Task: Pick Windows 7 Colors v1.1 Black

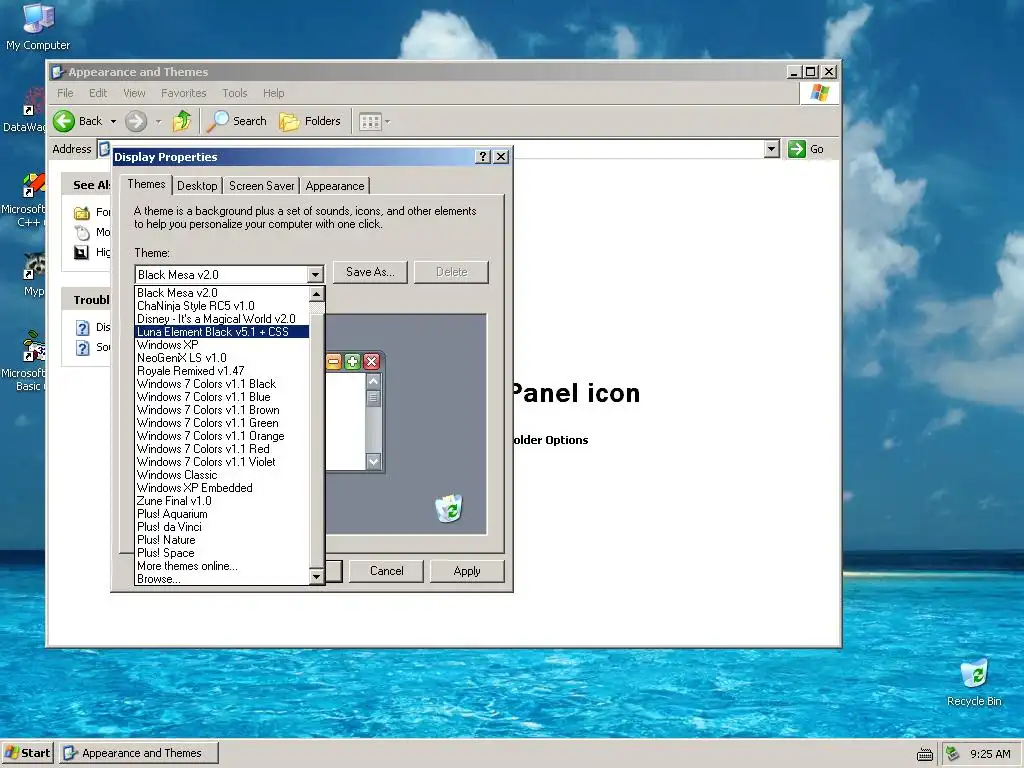Action: pyautogui.click(x=221, y=384)
